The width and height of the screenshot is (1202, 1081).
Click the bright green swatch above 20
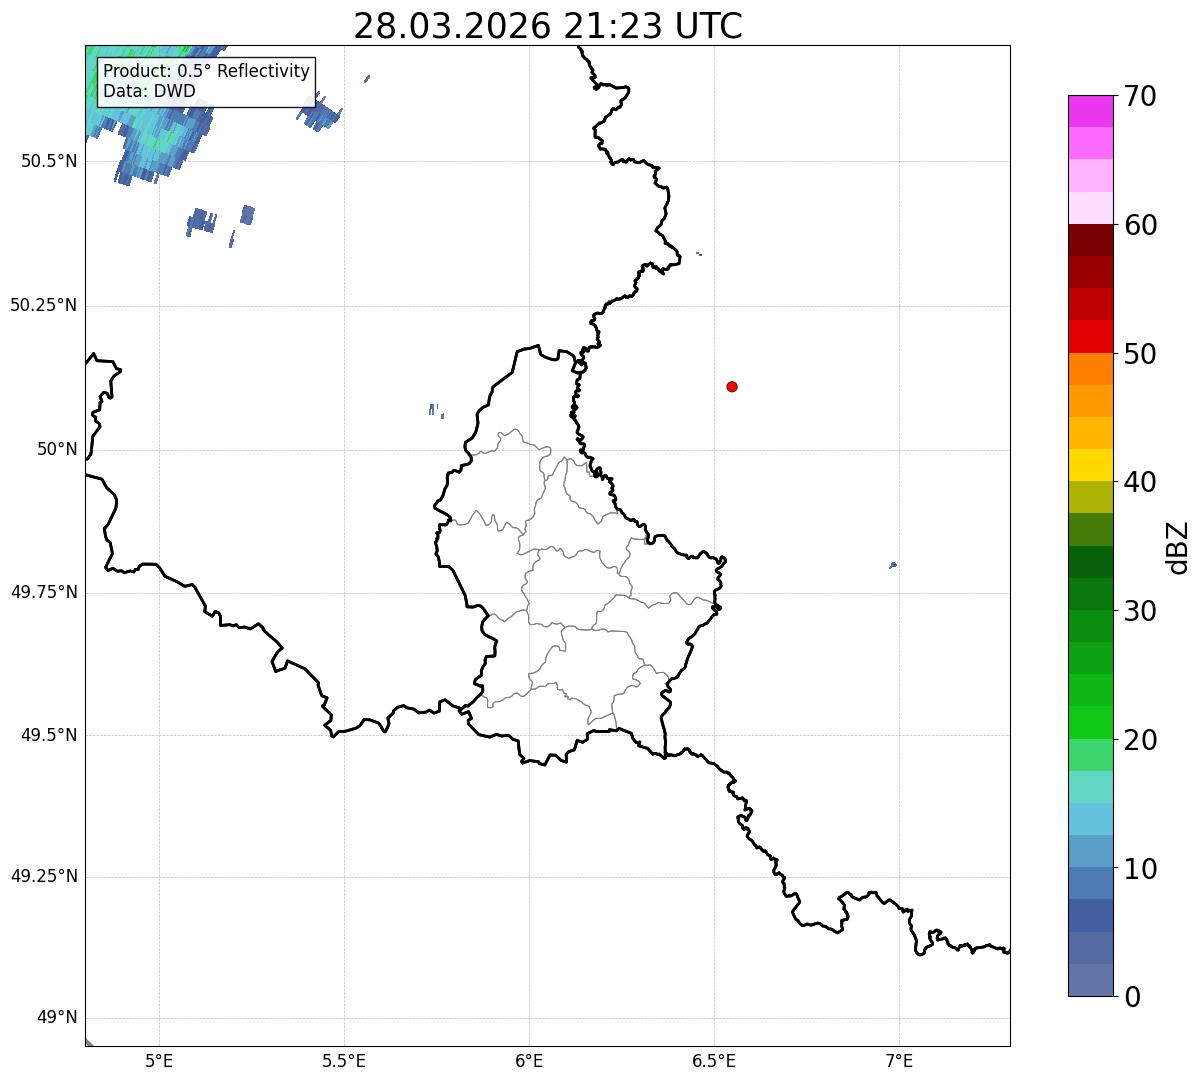click(x=1091, y=722)
